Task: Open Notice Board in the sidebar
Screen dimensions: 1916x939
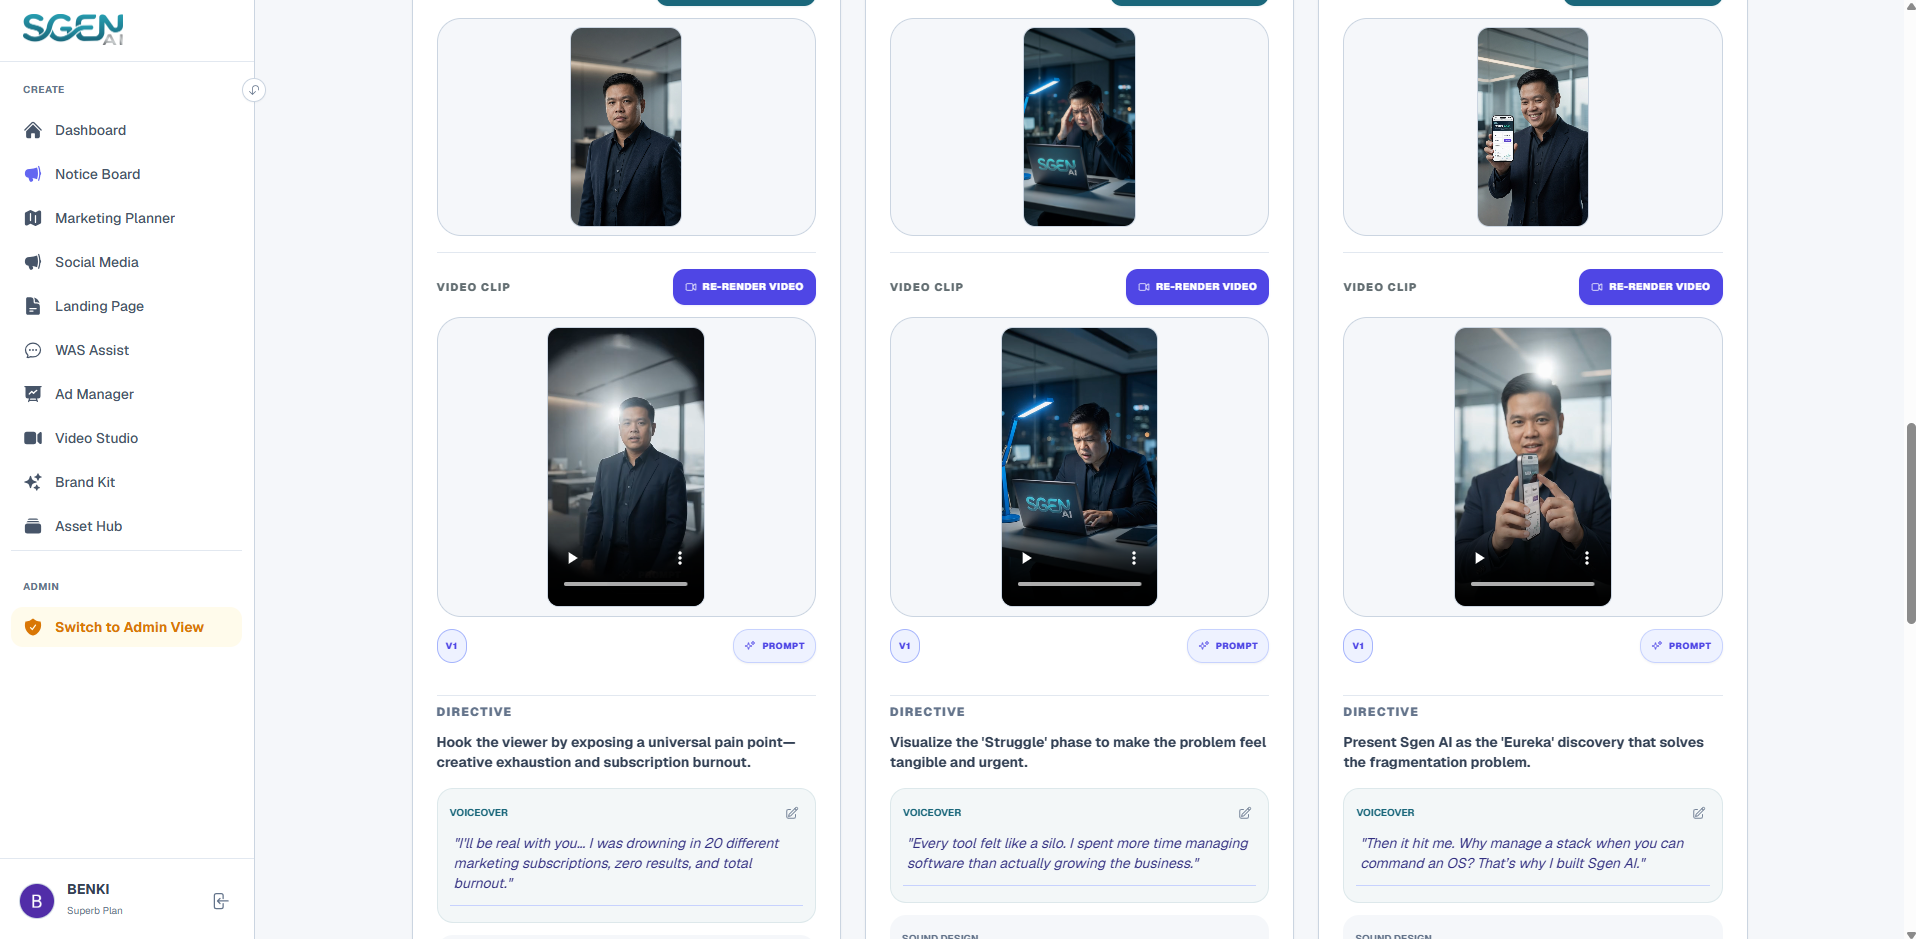Action: coord(126,174)
